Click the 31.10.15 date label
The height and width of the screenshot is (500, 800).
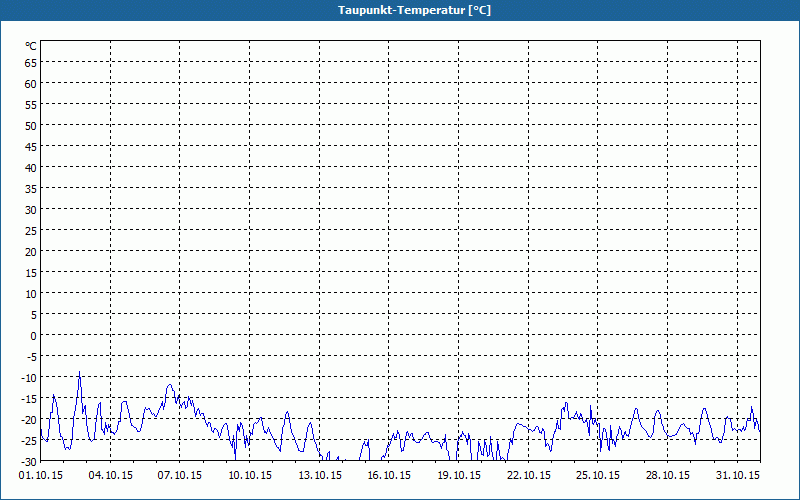(x=737, y=476)
